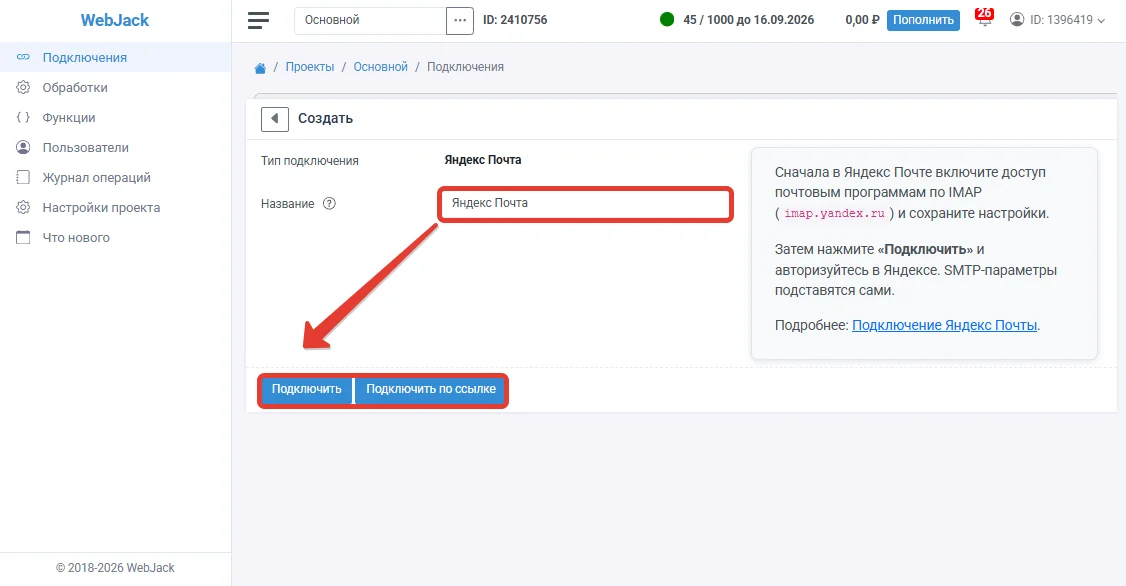Viewport: 1126px width, 586px height.
Task: Click the Обработки gear icon in sidebar
Action: click(x=23, y=87)
